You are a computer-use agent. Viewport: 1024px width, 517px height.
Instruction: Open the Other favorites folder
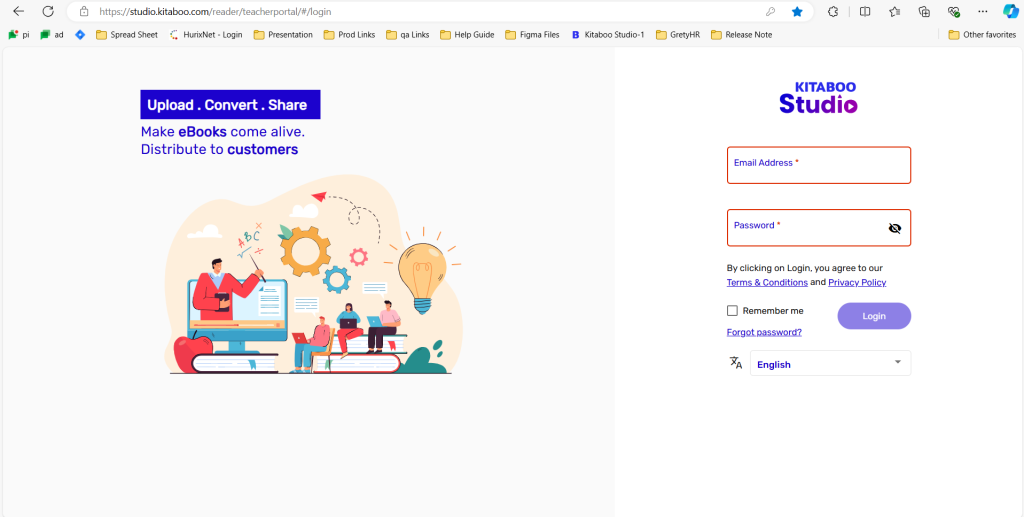[982, 35]
